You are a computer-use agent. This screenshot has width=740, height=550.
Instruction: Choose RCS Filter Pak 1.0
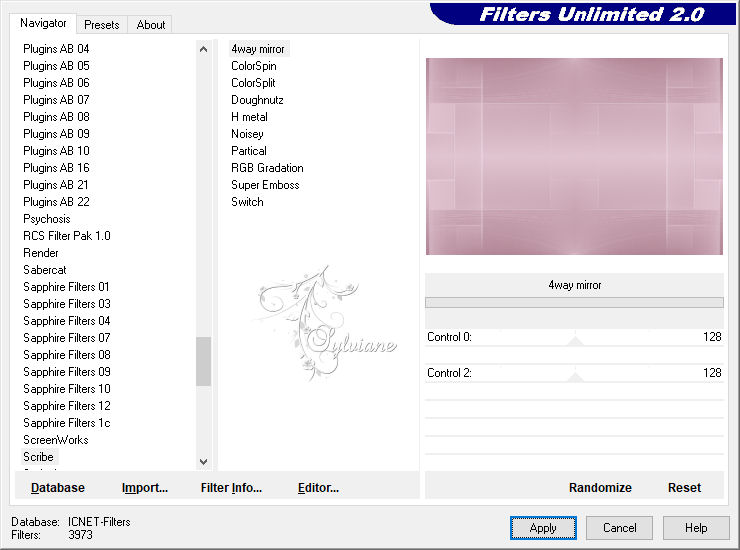(67, 236)
